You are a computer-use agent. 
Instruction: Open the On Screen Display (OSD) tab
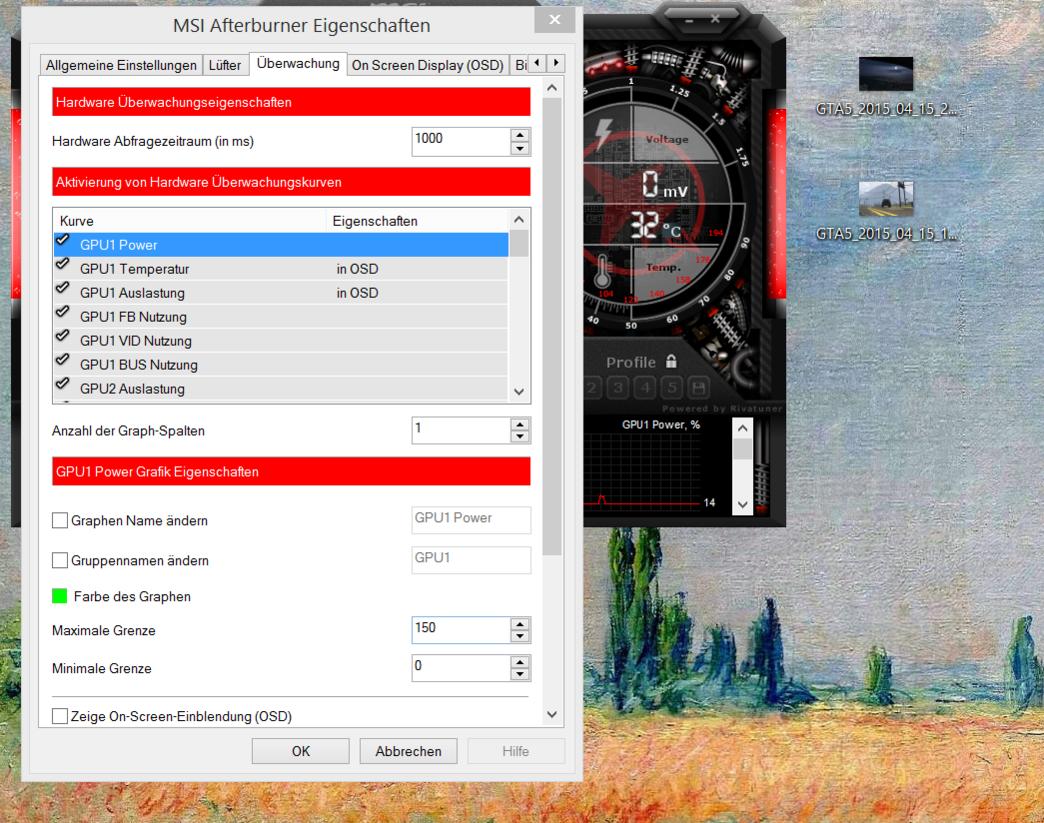[x=427, y=65]
